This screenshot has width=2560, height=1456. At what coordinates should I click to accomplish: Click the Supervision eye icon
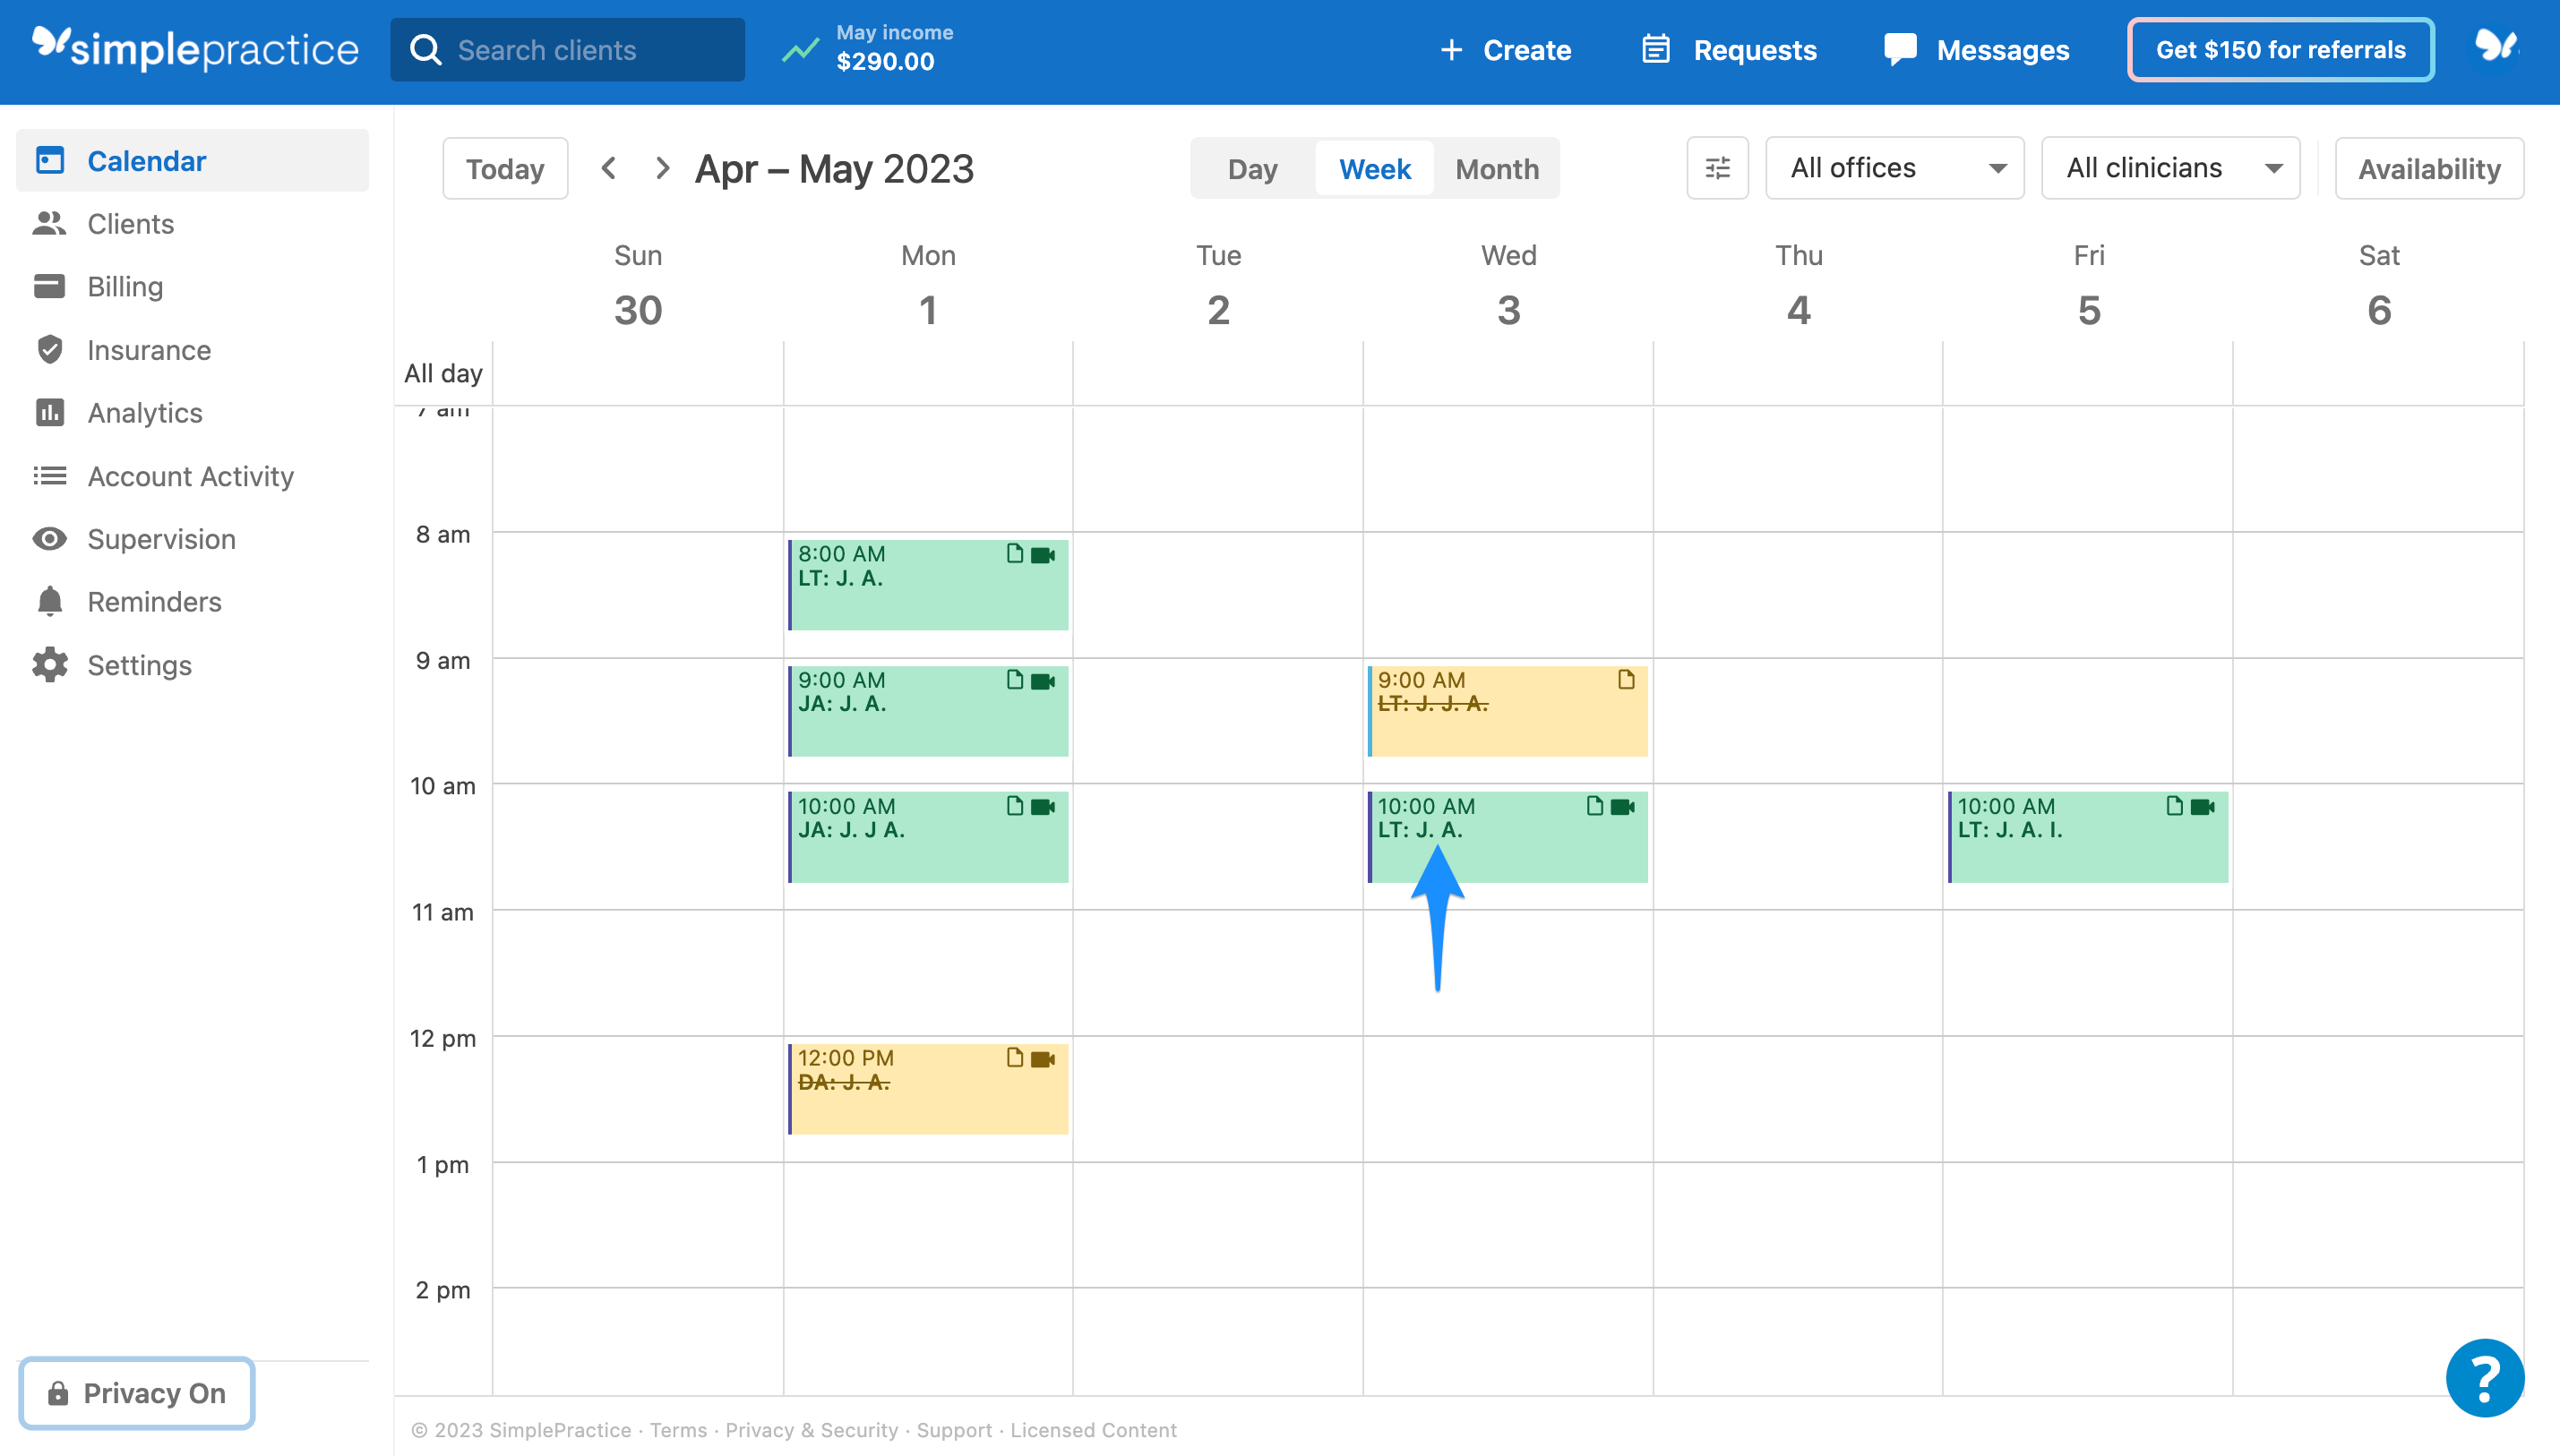[49, 538]
